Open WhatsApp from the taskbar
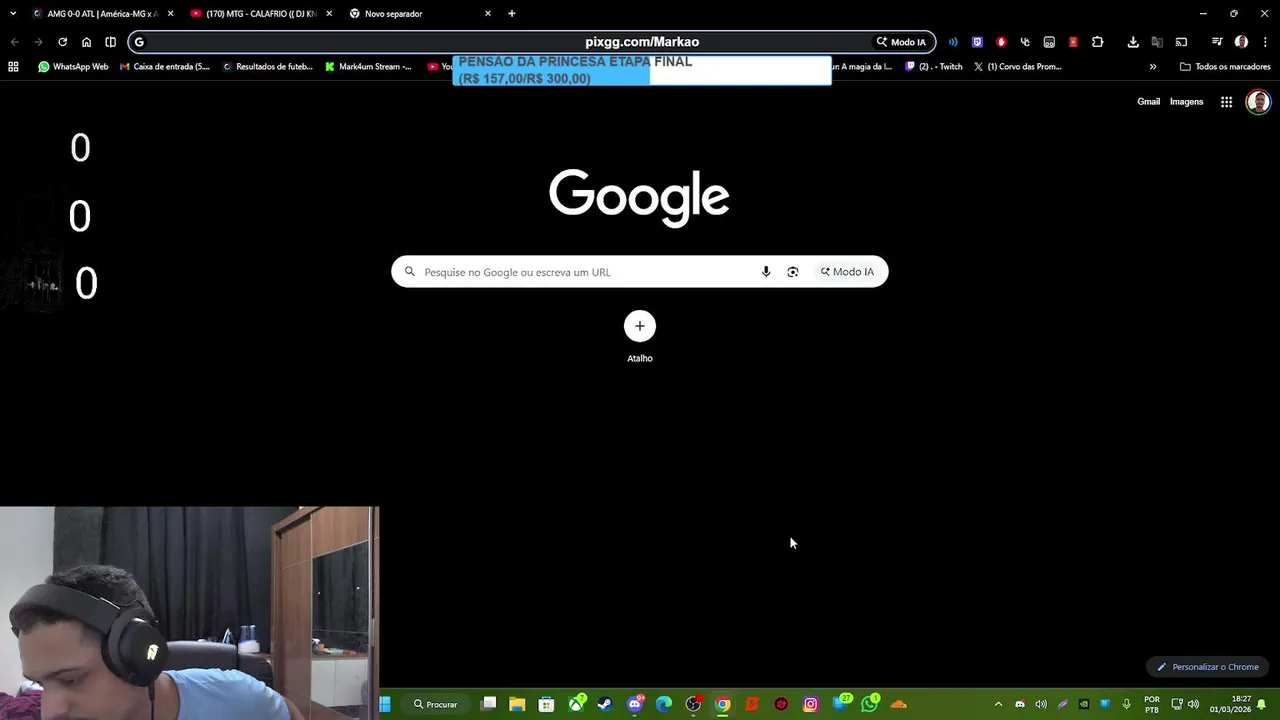 pos(870,704)
